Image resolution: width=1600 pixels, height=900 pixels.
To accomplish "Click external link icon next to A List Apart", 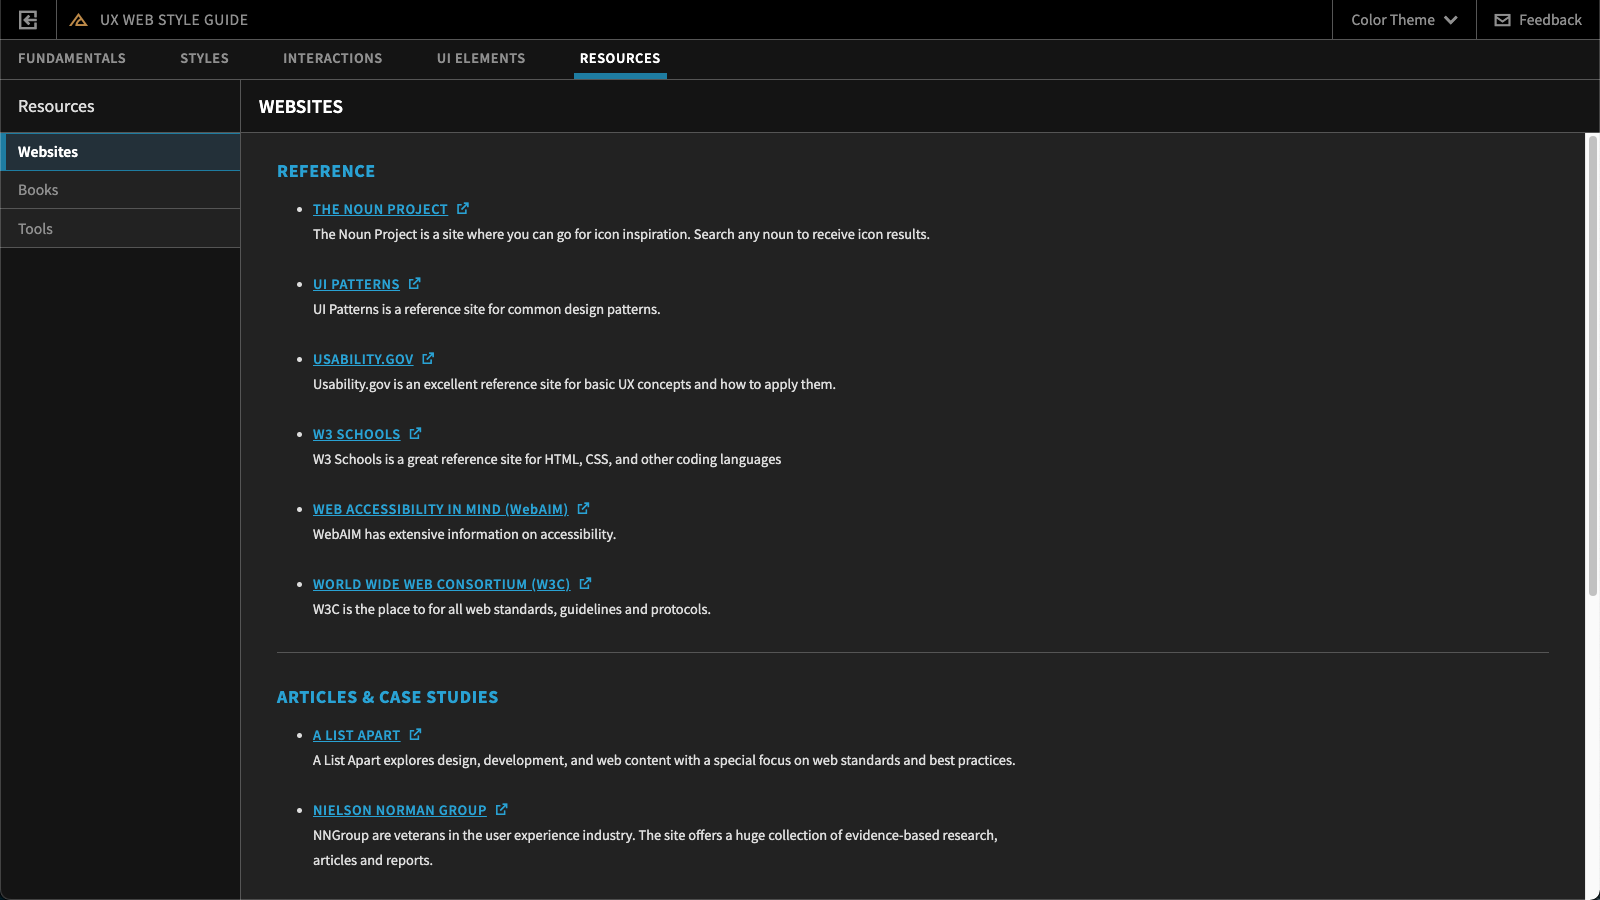I will click(415, 735).
